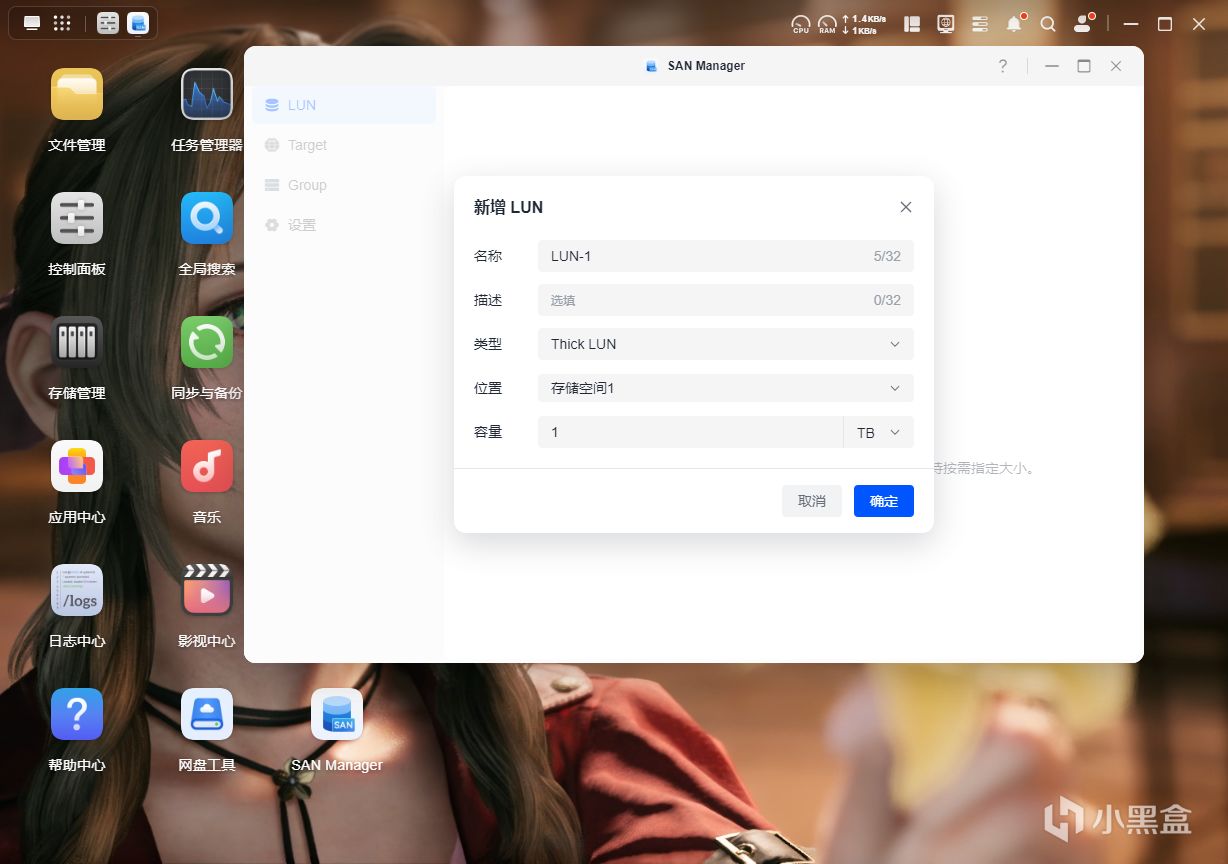Switch to control panel taskbar icon
Screen dimensions: 1228x864
[x=108, y=23]
